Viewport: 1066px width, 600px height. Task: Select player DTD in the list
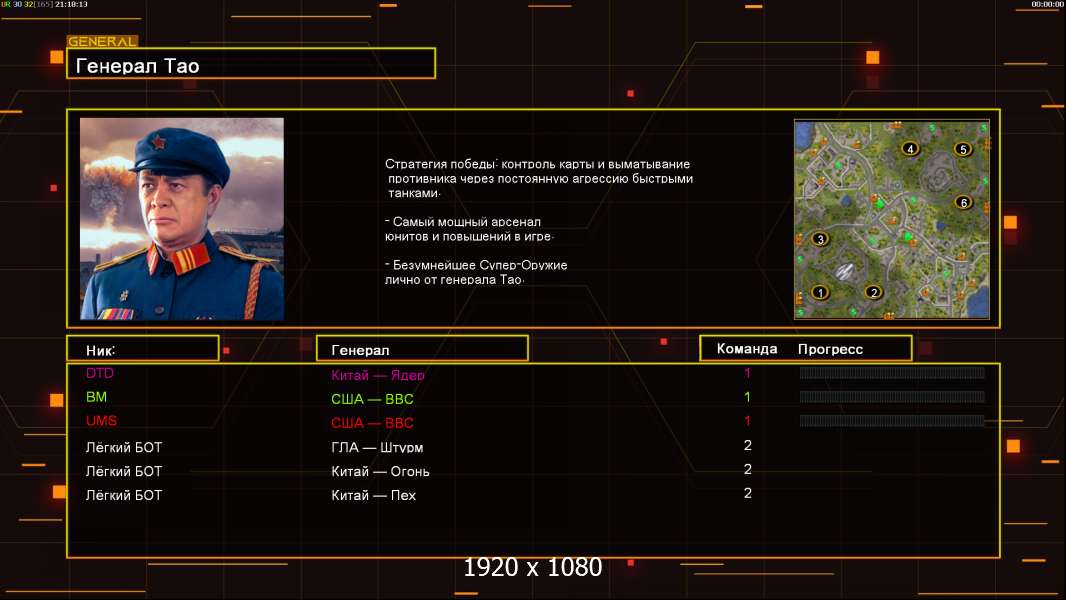[x=100, y=373]
